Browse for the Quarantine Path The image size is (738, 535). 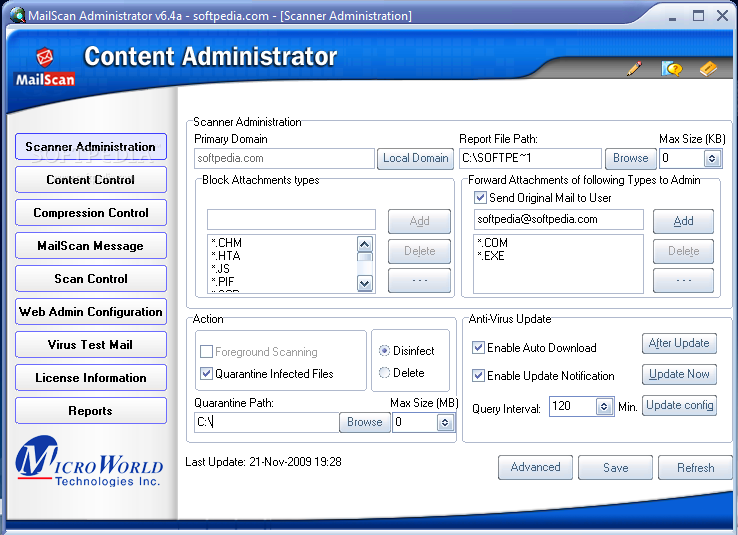click(x=365, y=422)
